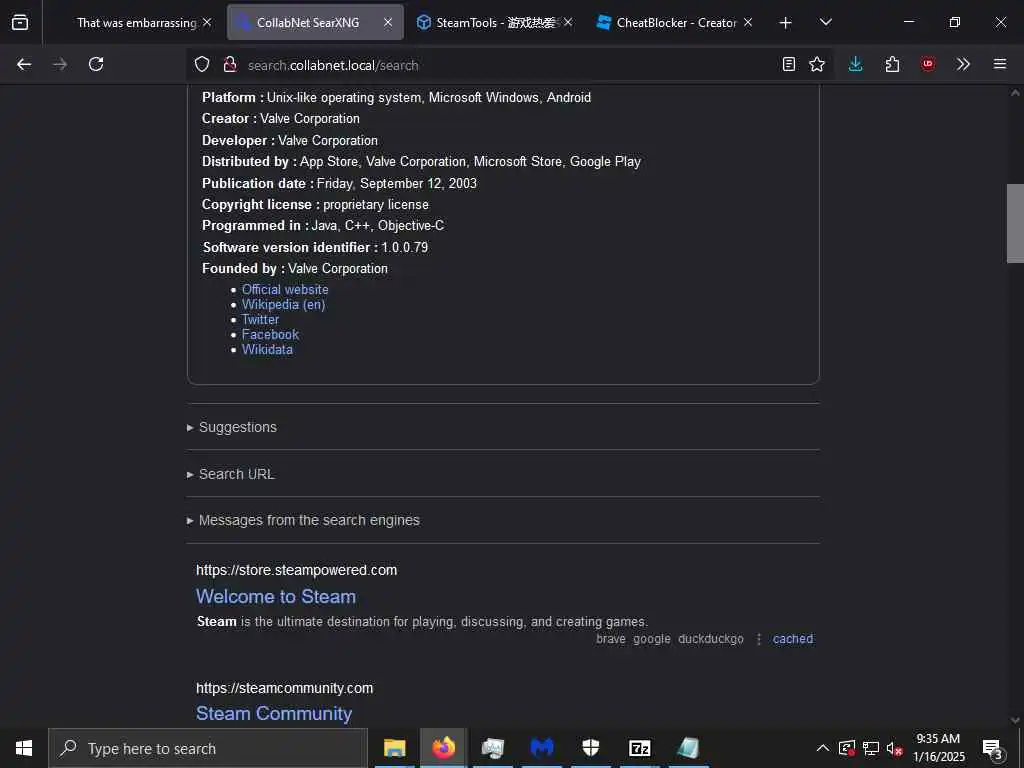Click page scrollbar thumb
The height and width of the screenshot is (768, 1024).
click(1015, 223)
